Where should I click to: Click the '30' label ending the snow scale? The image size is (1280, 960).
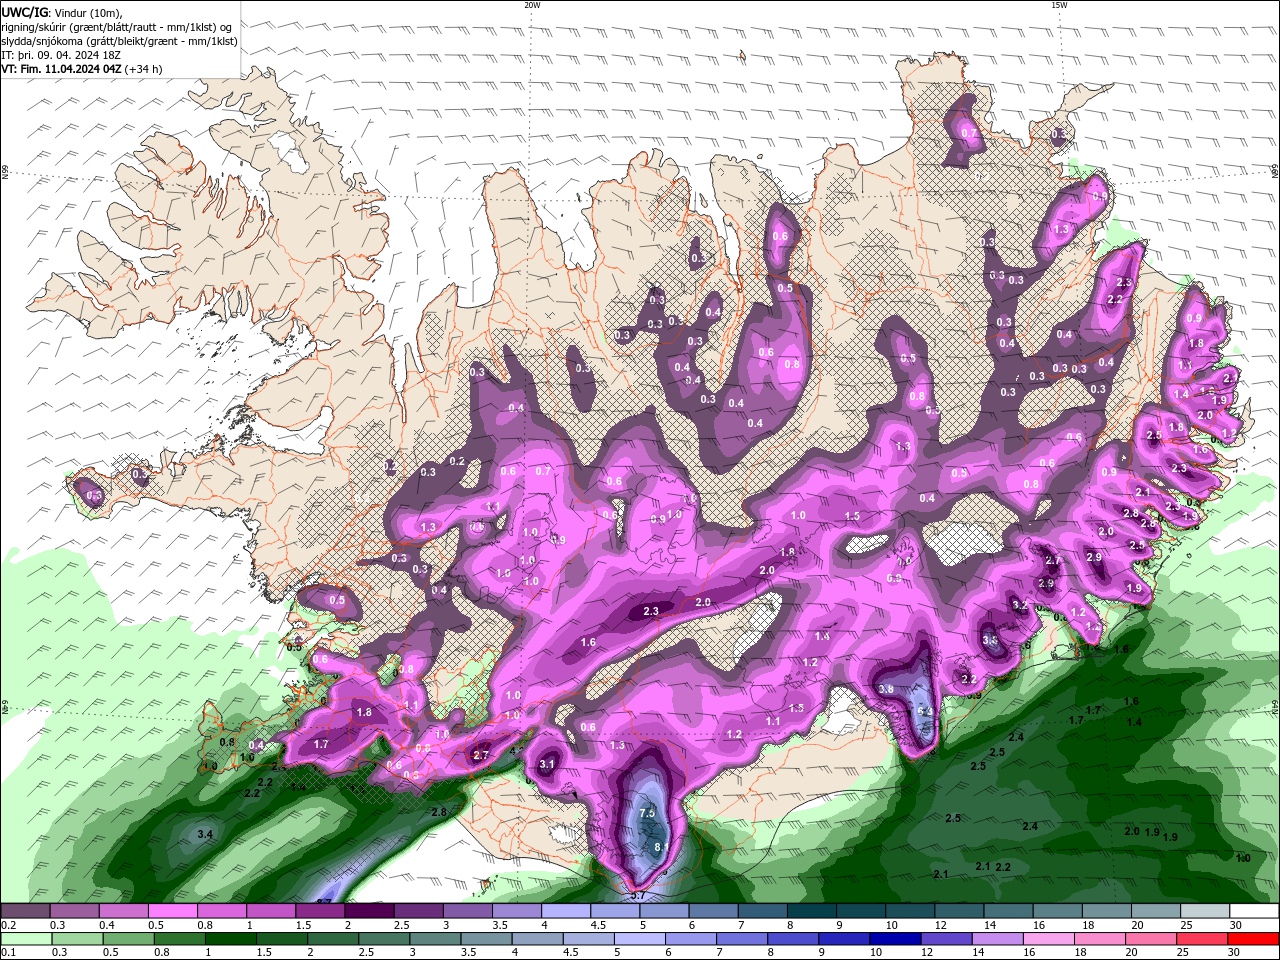click(x=1236, y=925)
